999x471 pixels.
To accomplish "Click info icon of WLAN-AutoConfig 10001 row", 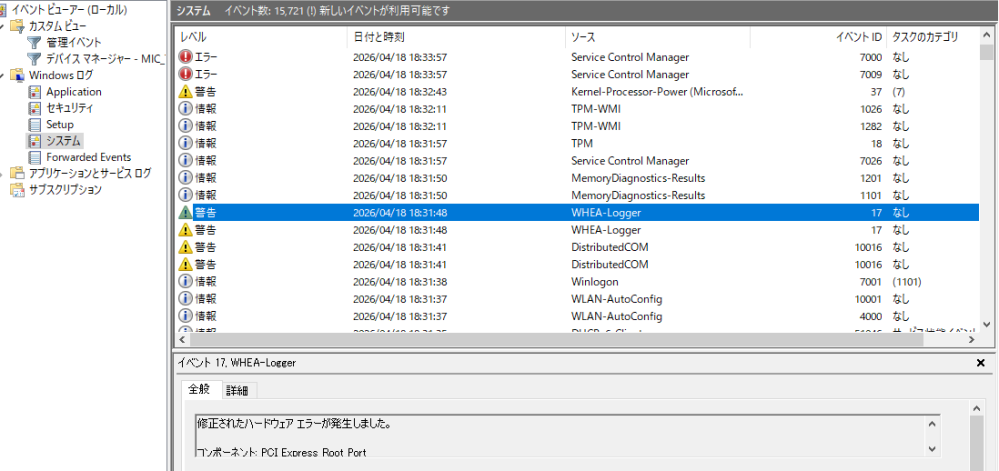I will pyautogui.click(x=185, y=298).
